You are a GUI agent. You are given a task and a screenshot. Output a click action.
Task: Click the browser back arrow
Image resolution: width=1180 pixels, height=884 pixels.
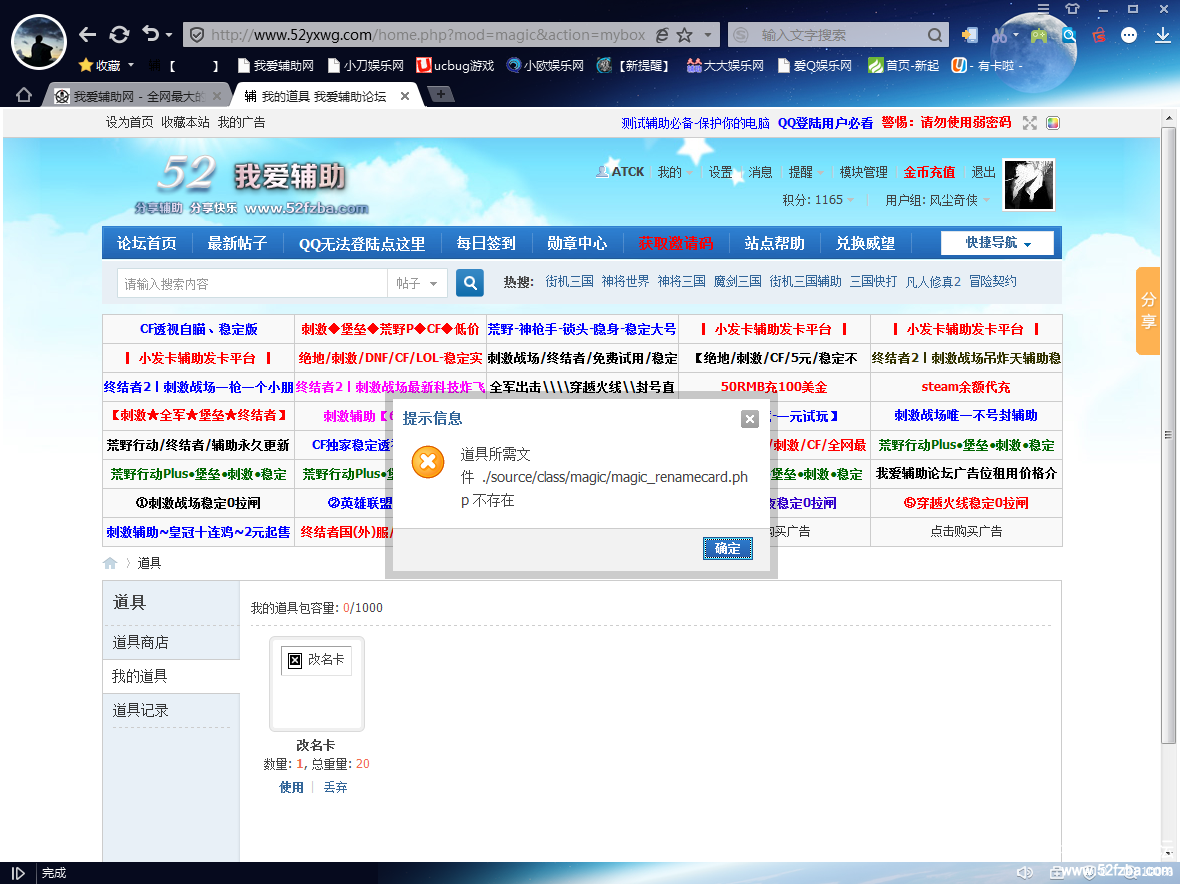88,35
